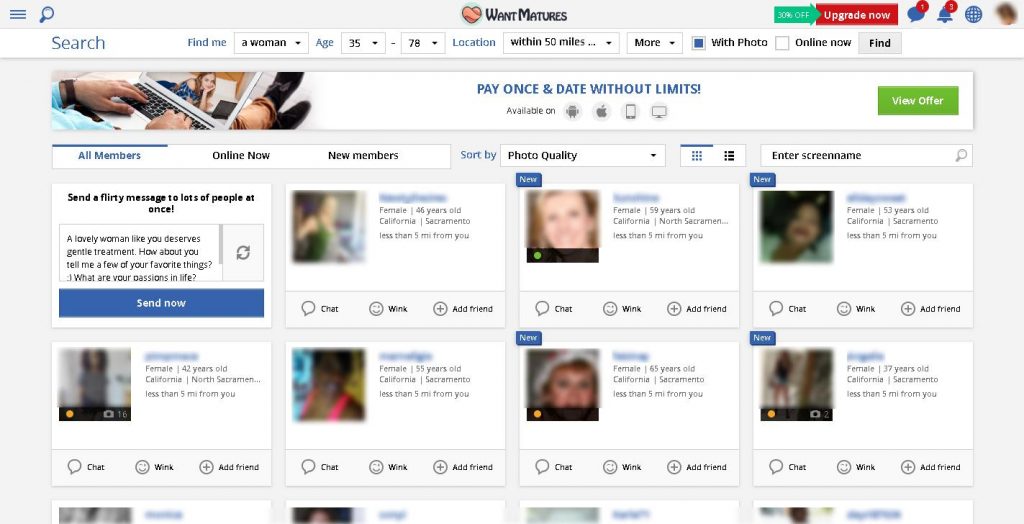This screenshot has width=1024, height=524.
Task: Click the WantMatures logo
Action: coord(513,14)
